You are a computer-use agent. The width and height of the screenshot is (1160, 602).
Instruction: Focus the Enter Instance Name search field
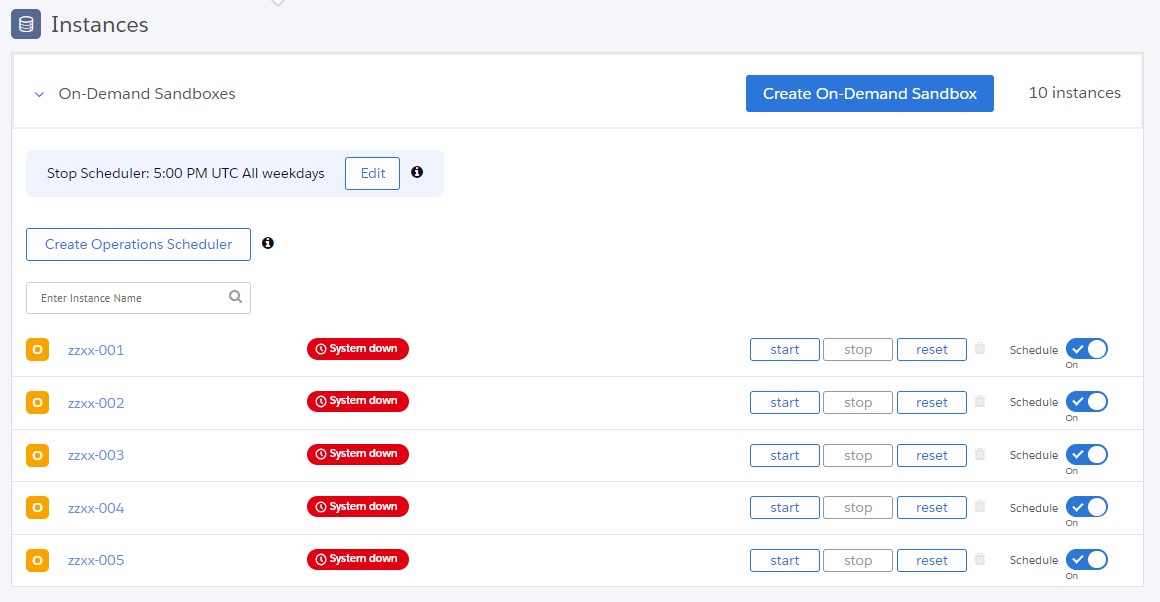tap(138, 297)
